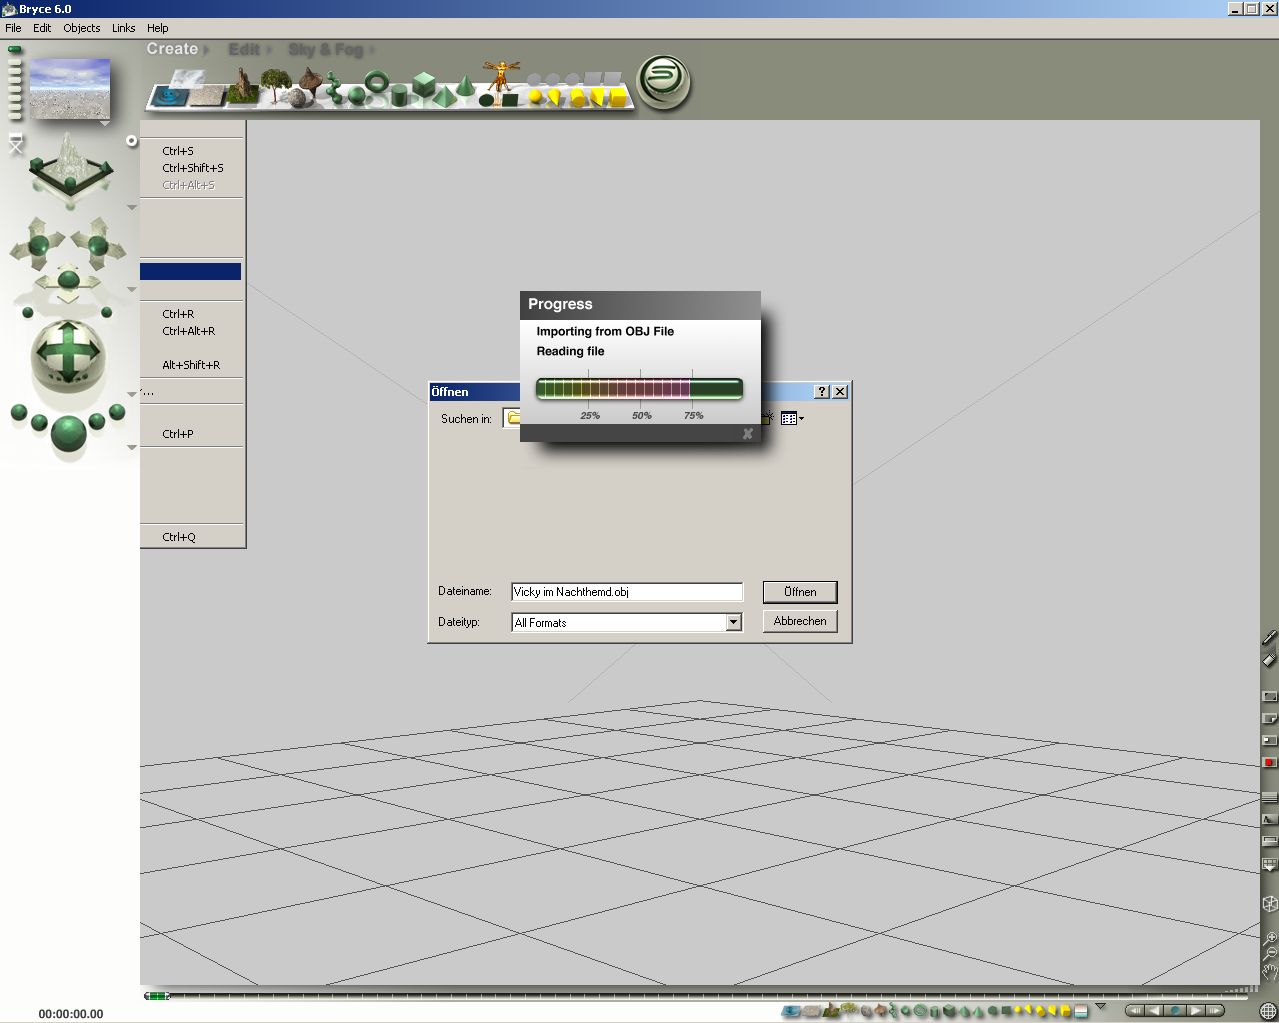Create a stone object

coord(298,98)
